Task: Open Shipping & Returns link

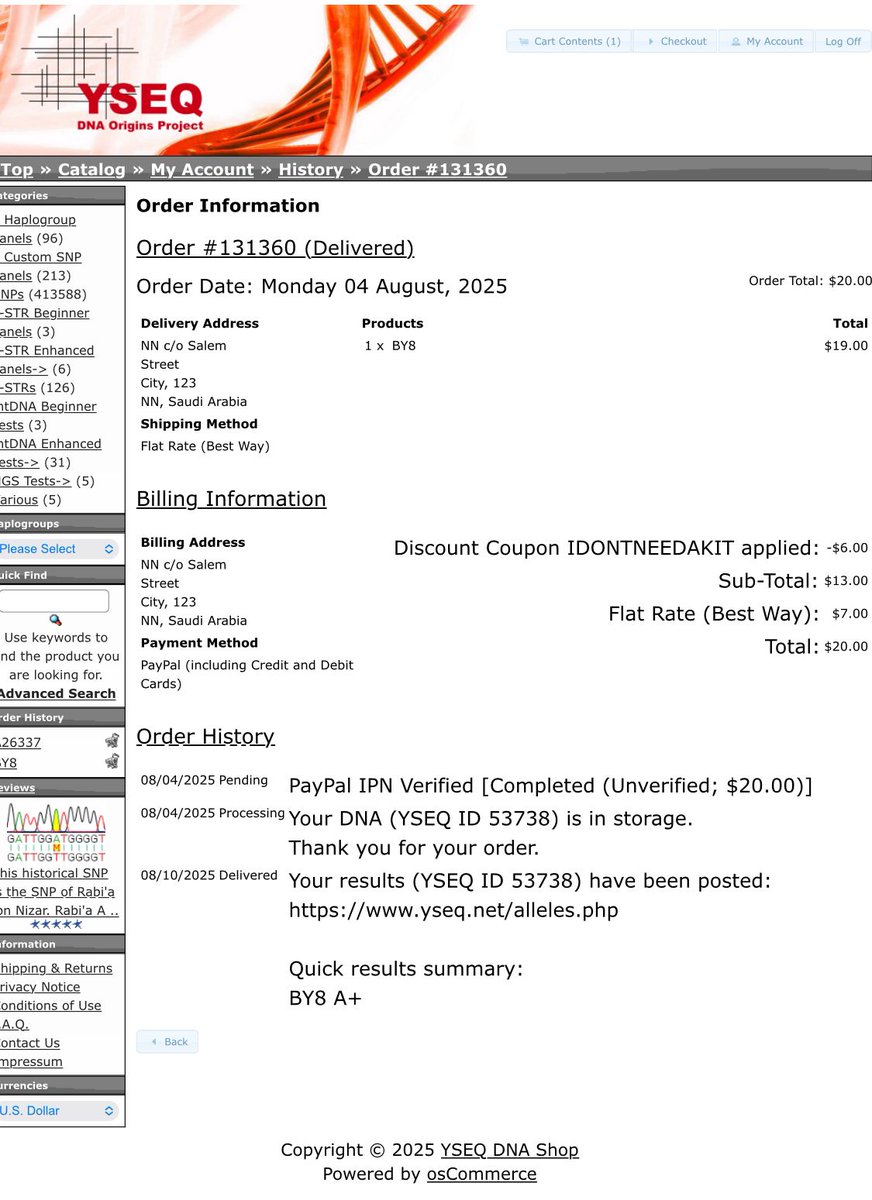Action: [56, 969]
